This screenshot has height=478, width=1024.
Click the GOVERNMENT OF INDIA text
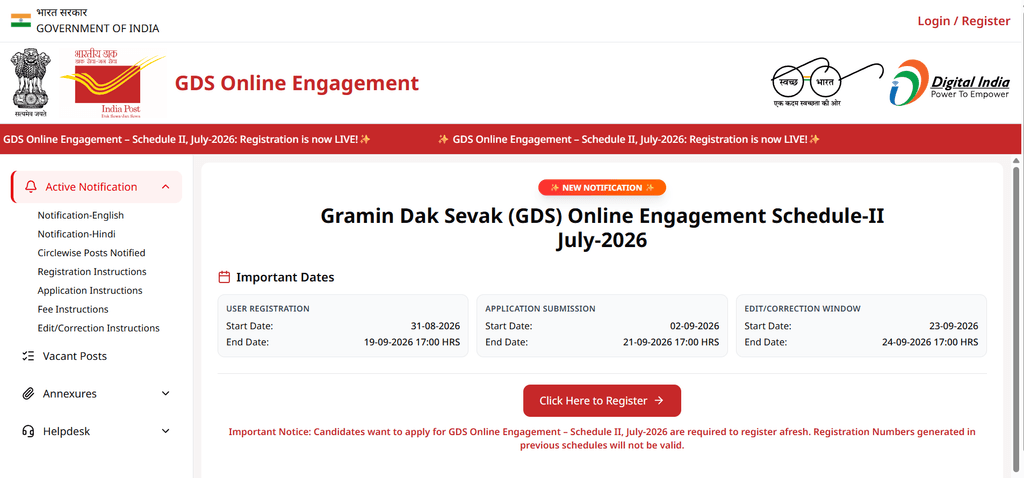[x=98, y=28]
